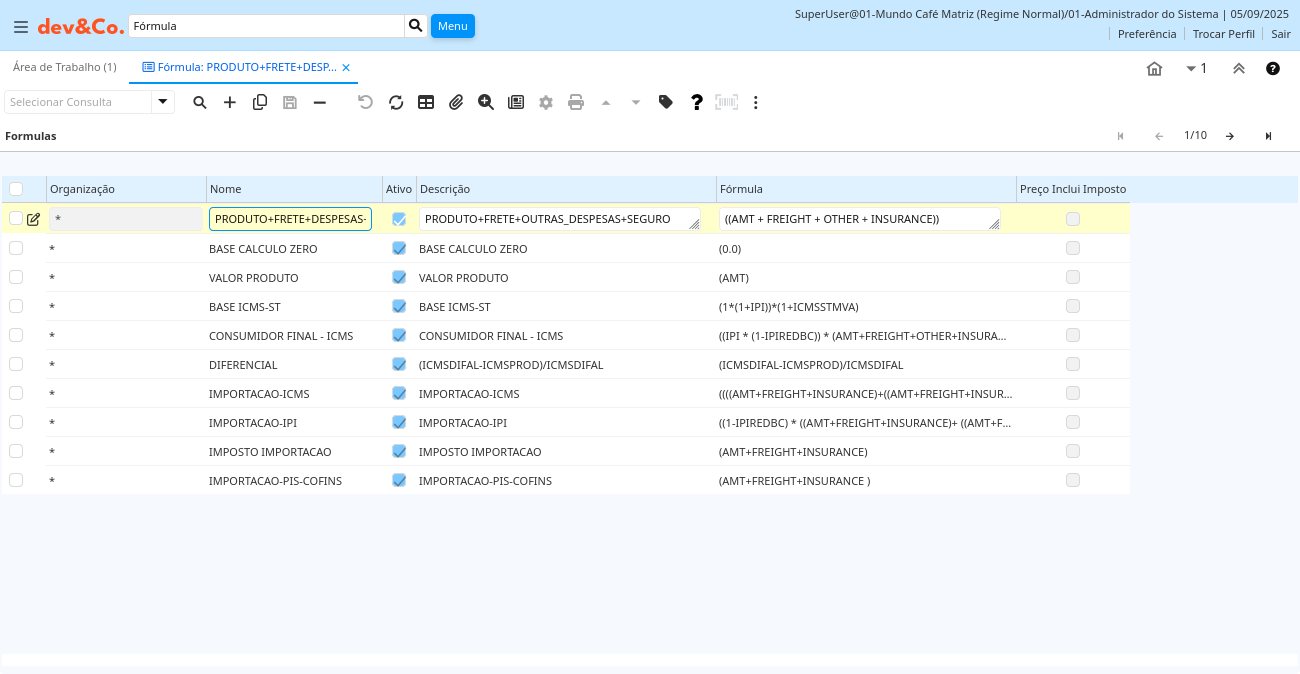Screen dimensions: 1300x674
Task: Click the Descrição text field in edited row
Action: click(554, 219)
